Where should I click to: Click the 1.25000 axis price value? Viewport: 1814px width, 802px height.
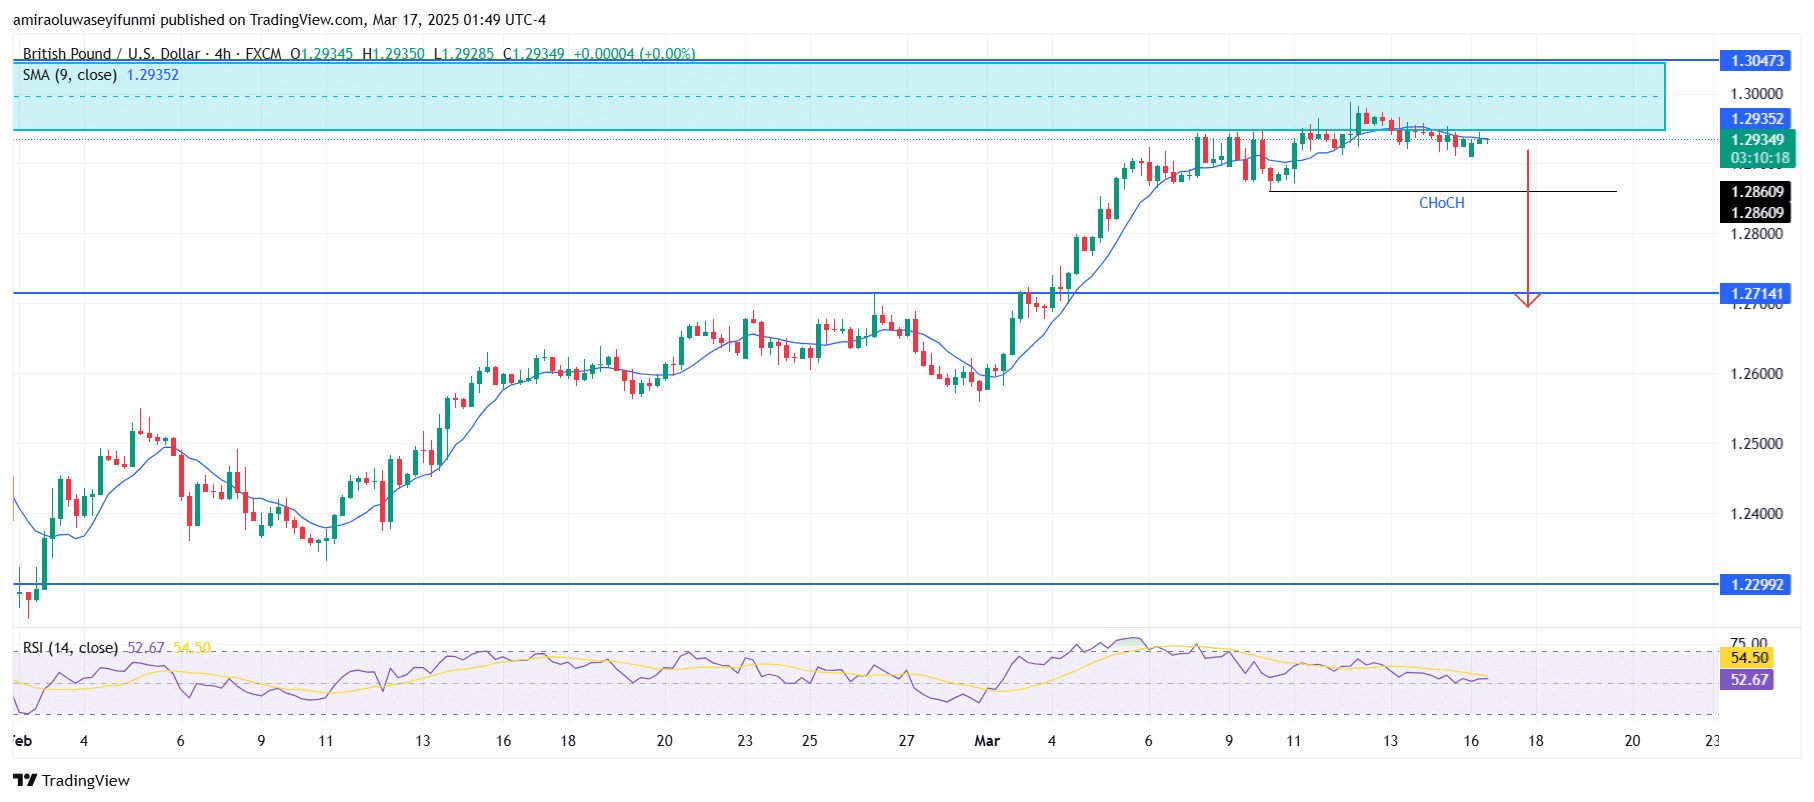[1756, 444]
